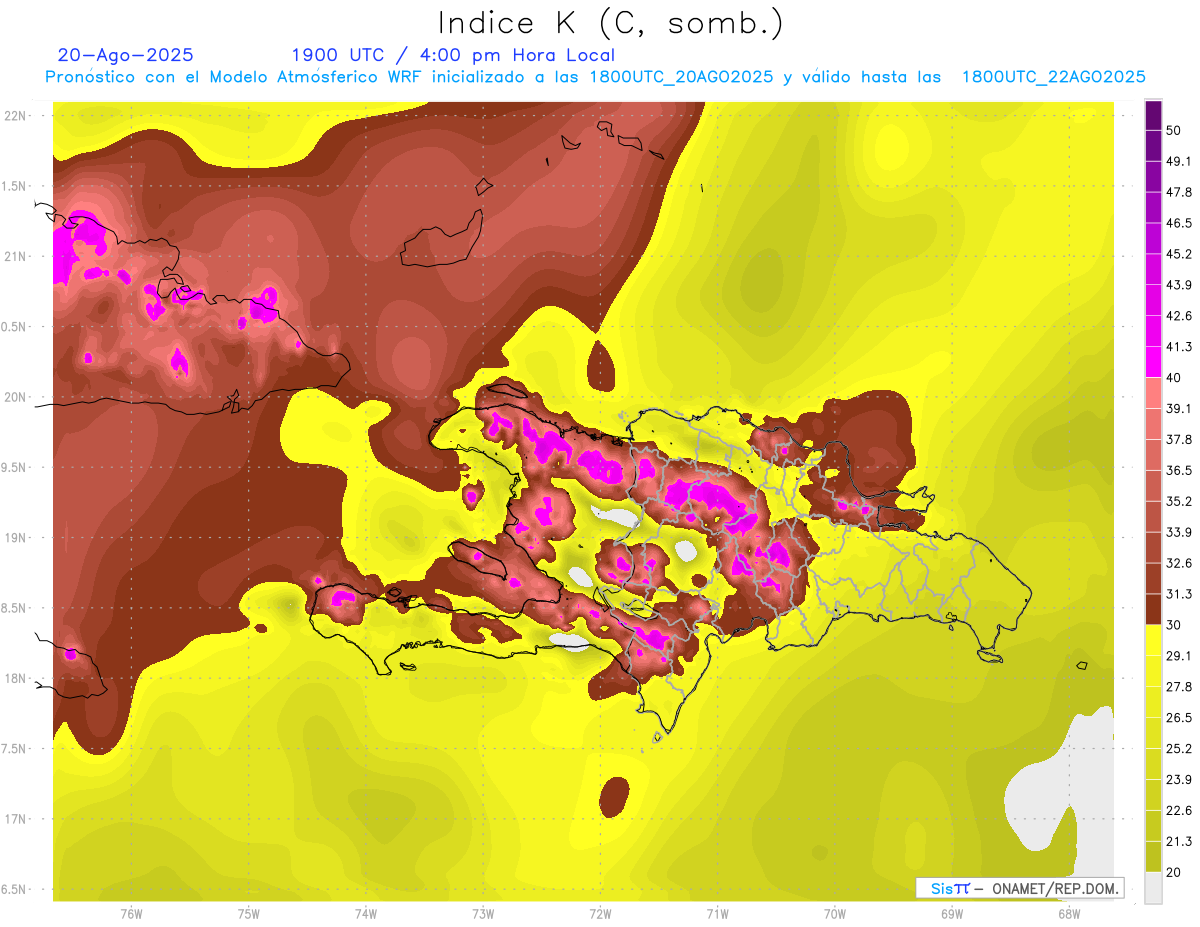Click the 'SisTT – ONAMET/REP.DOM.' credit box

point(1019,888)
